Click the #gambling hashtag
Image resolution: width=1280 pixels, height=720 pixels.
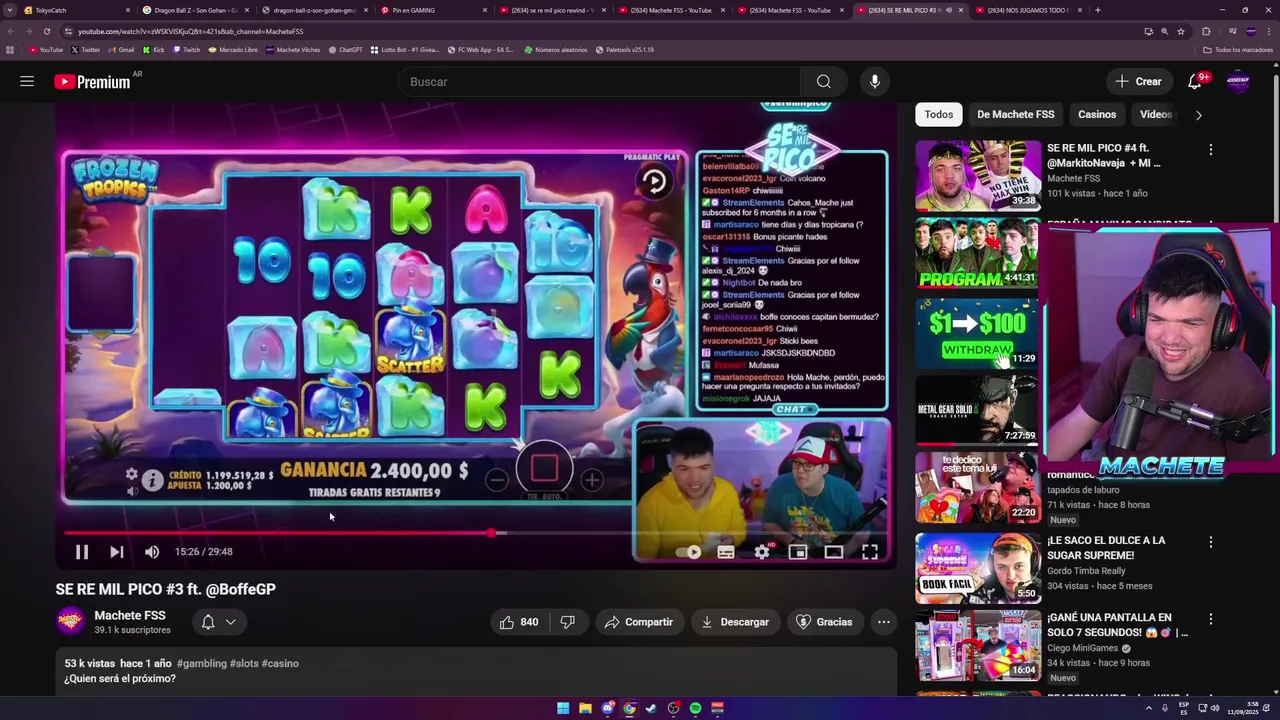(201, 664)
